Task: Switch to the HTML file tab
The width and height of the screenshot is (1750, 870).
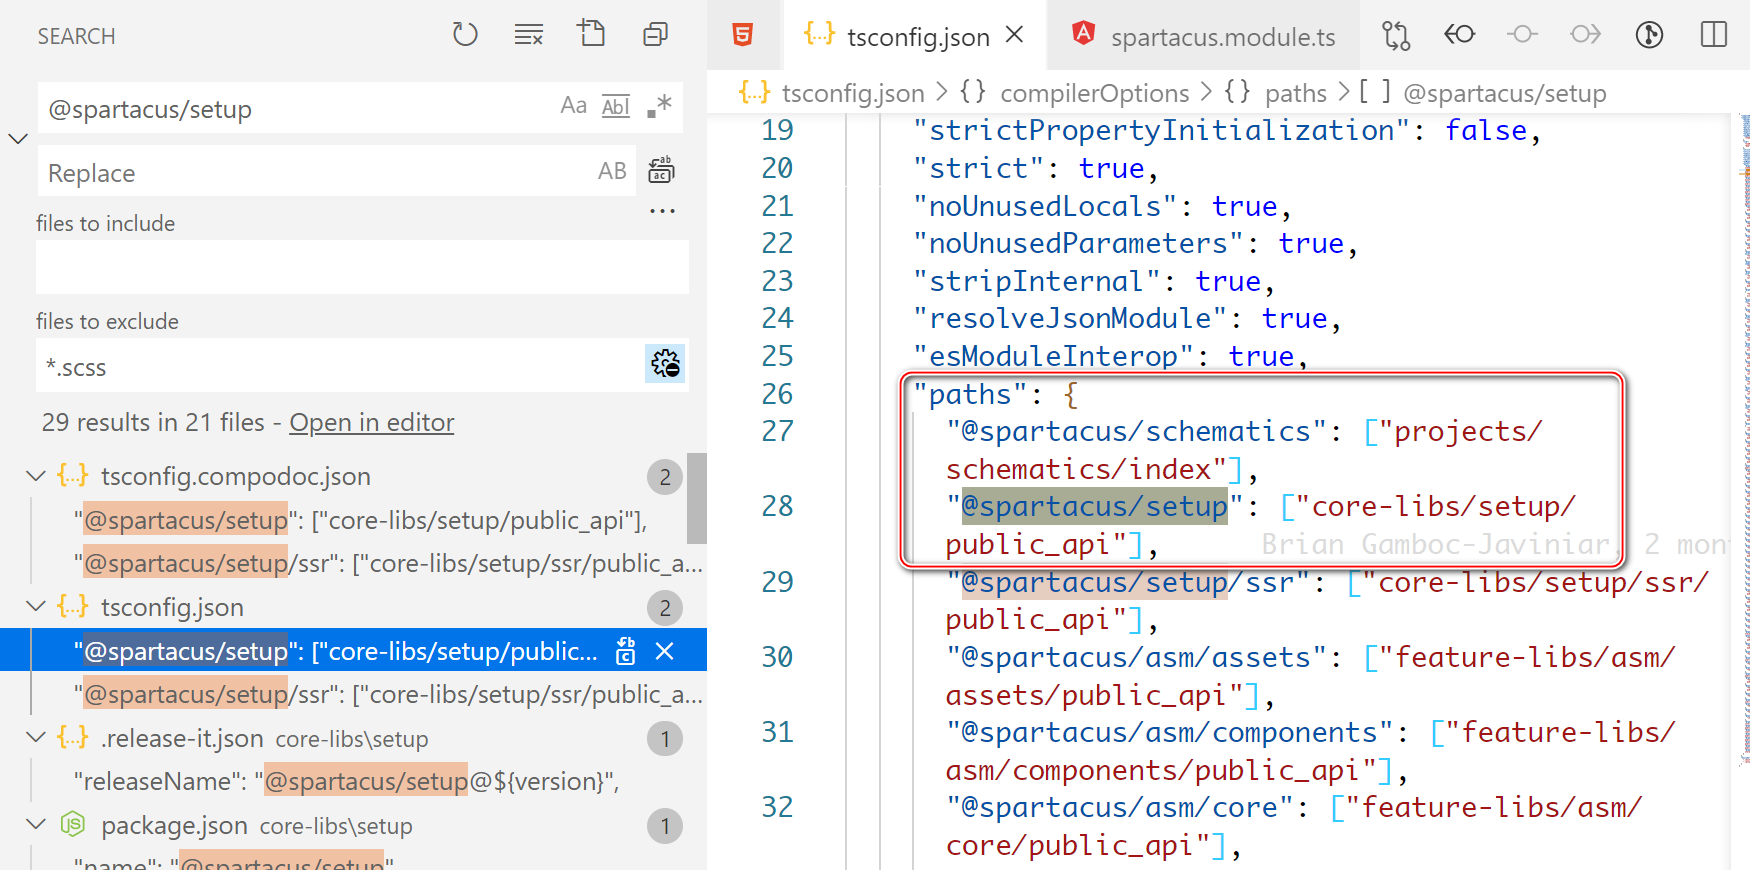Action: [743, 35]
